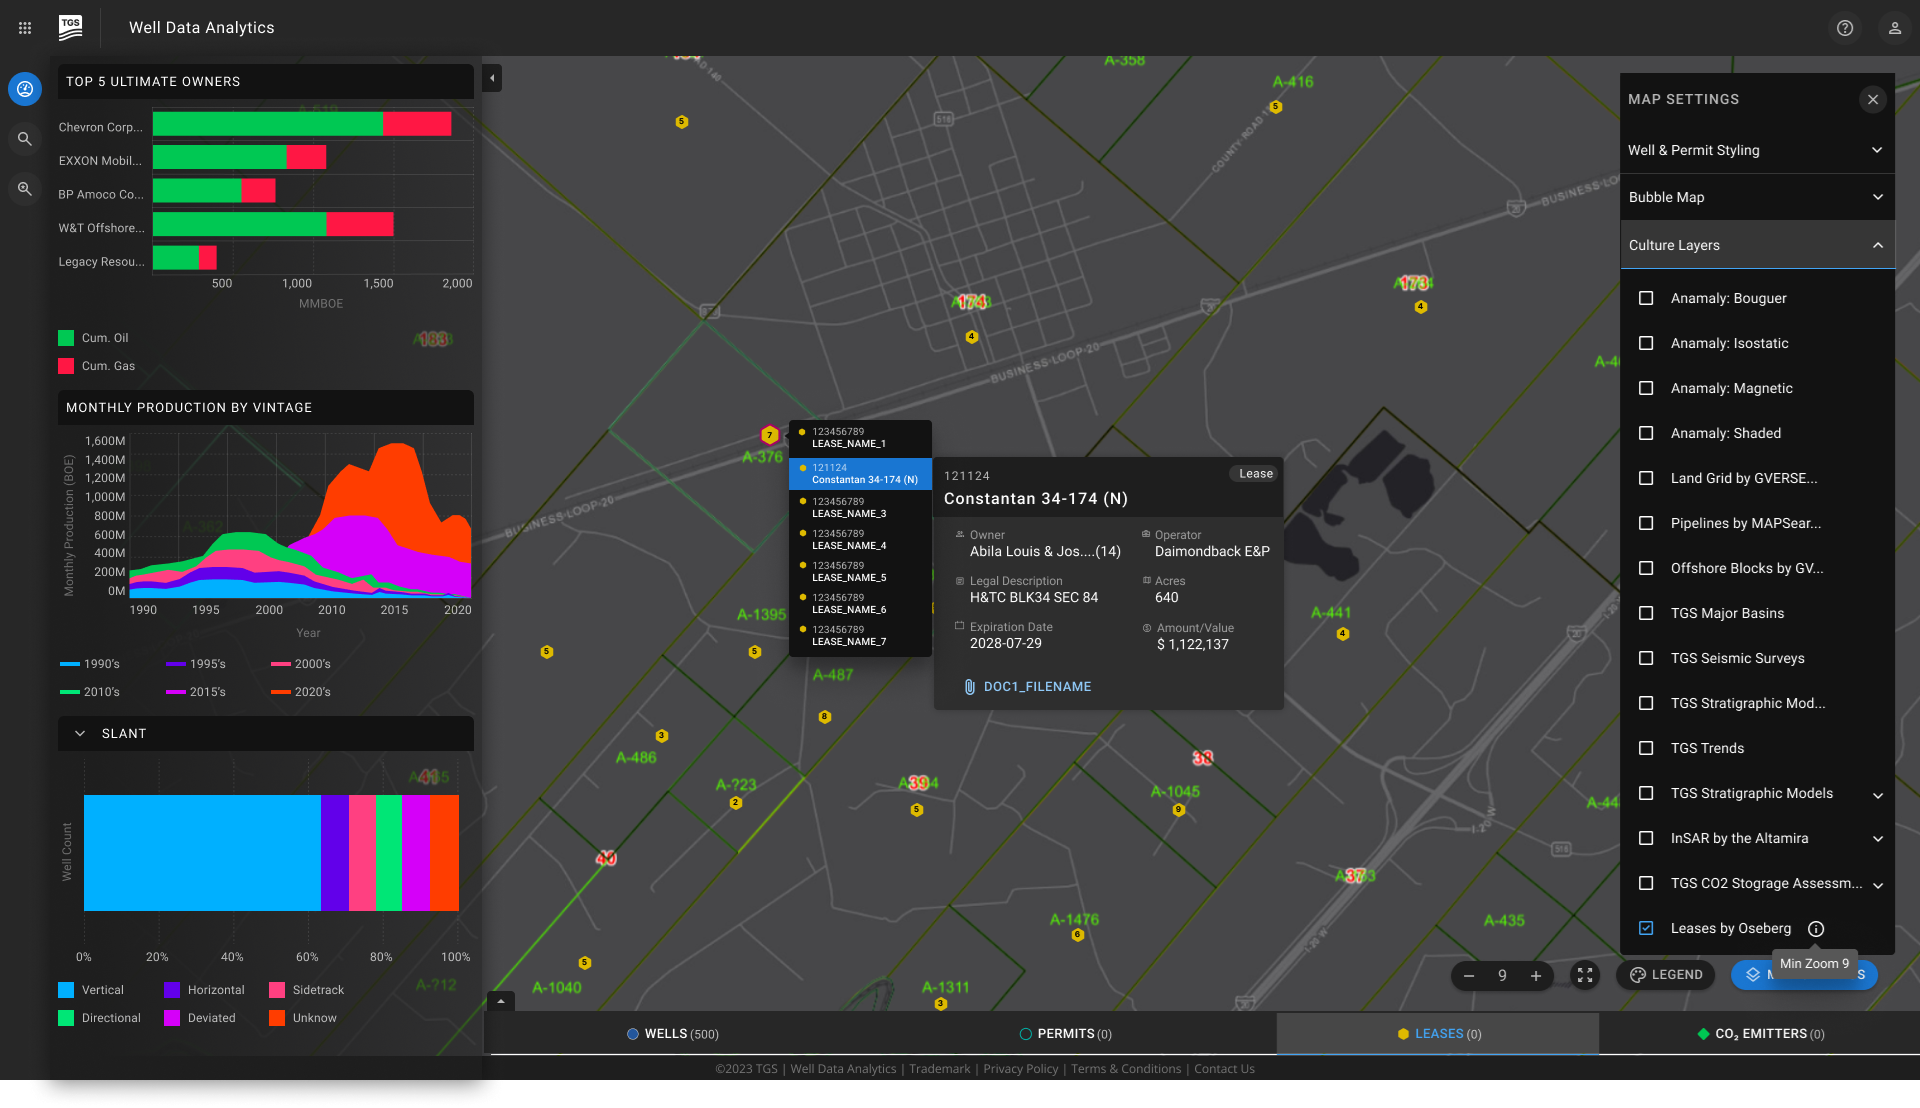Viewport: 1920px width, 1108px height.
Task: Click the info icon beside Leases by Oseberg
Action: click(1816, 928)
